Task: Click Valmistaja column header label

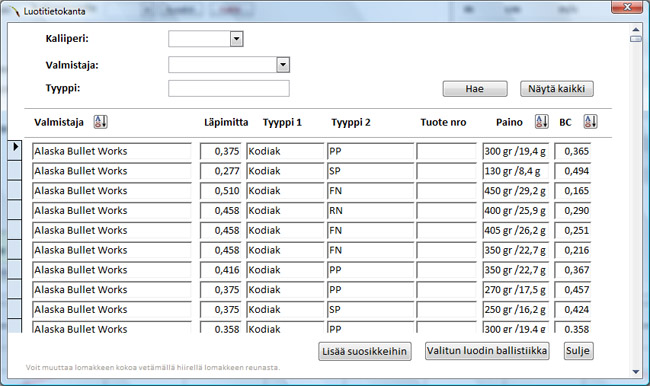Action: click(59, 122)
